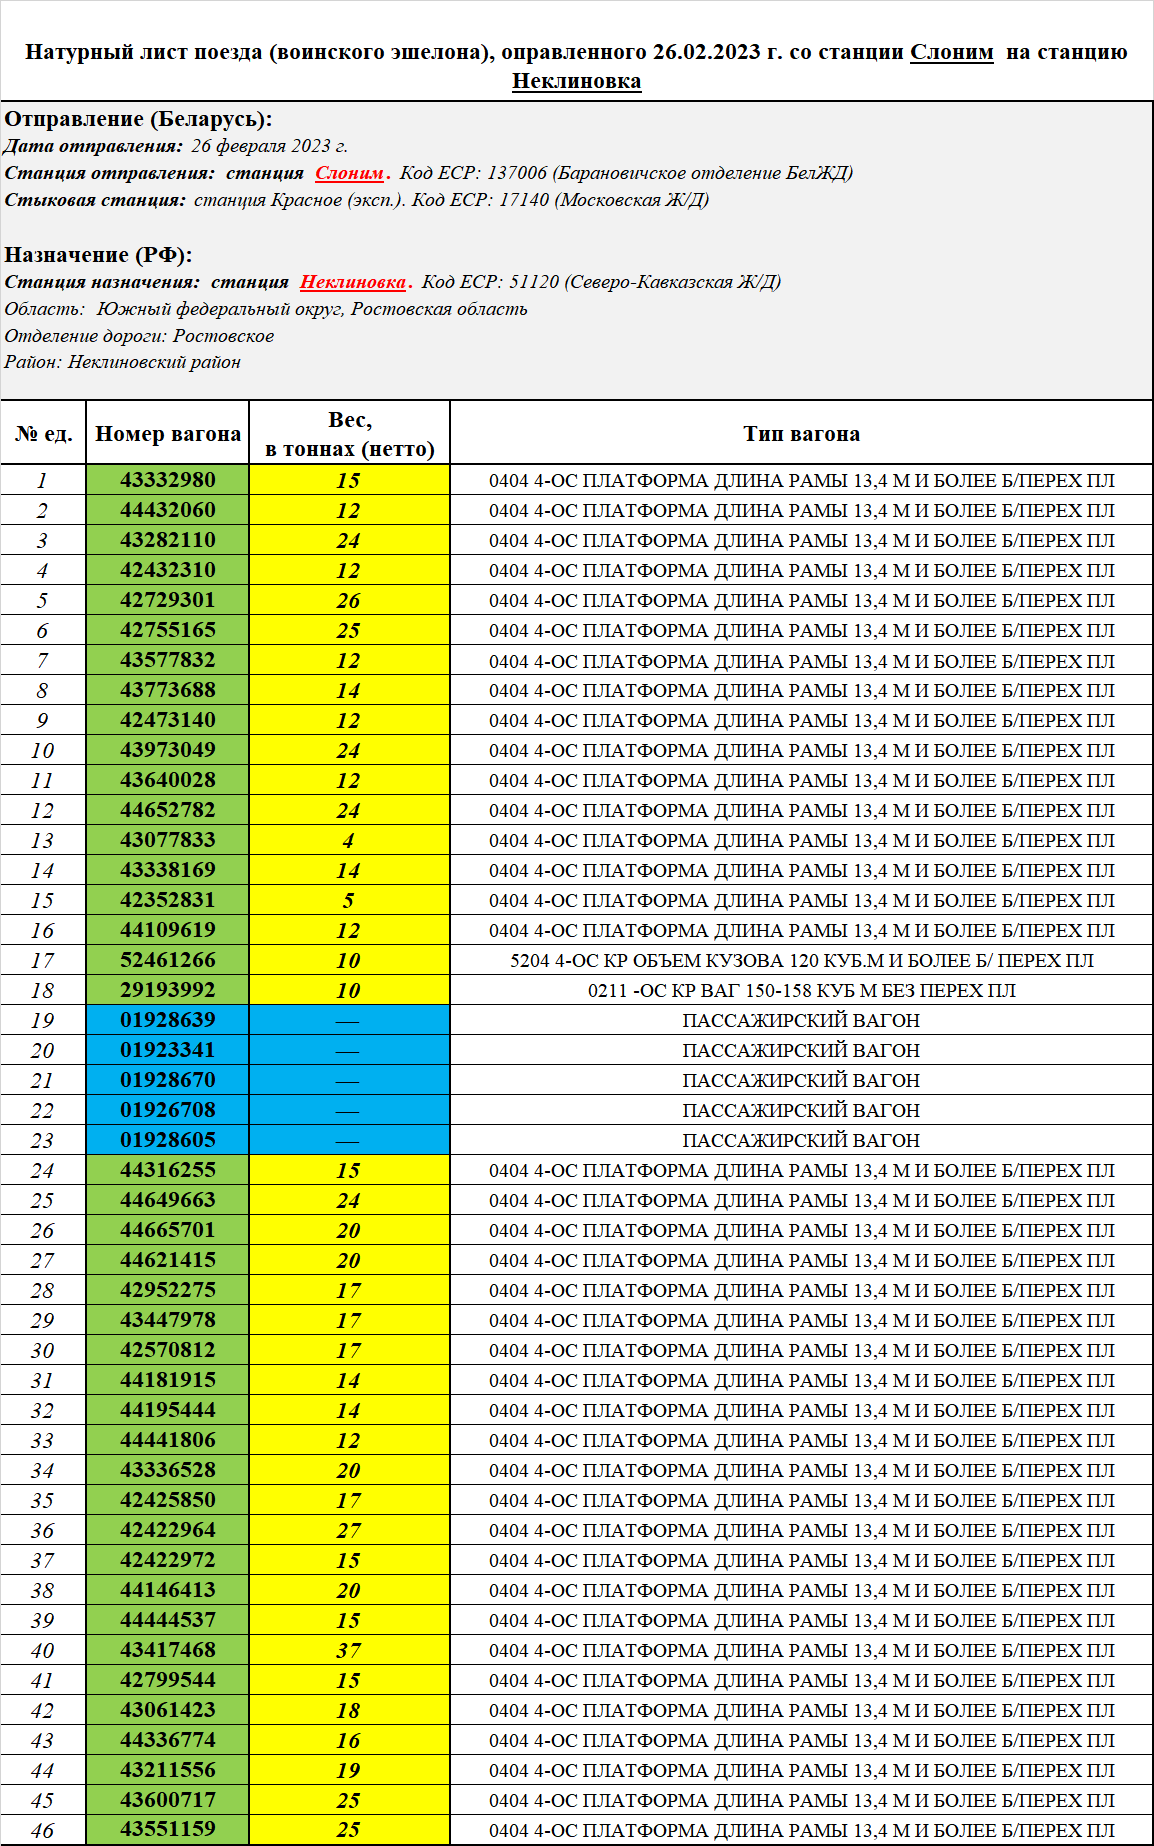The image size is (1154, 1846).
Task: Select wagon number cell 29193992
Action: point(168,990)
